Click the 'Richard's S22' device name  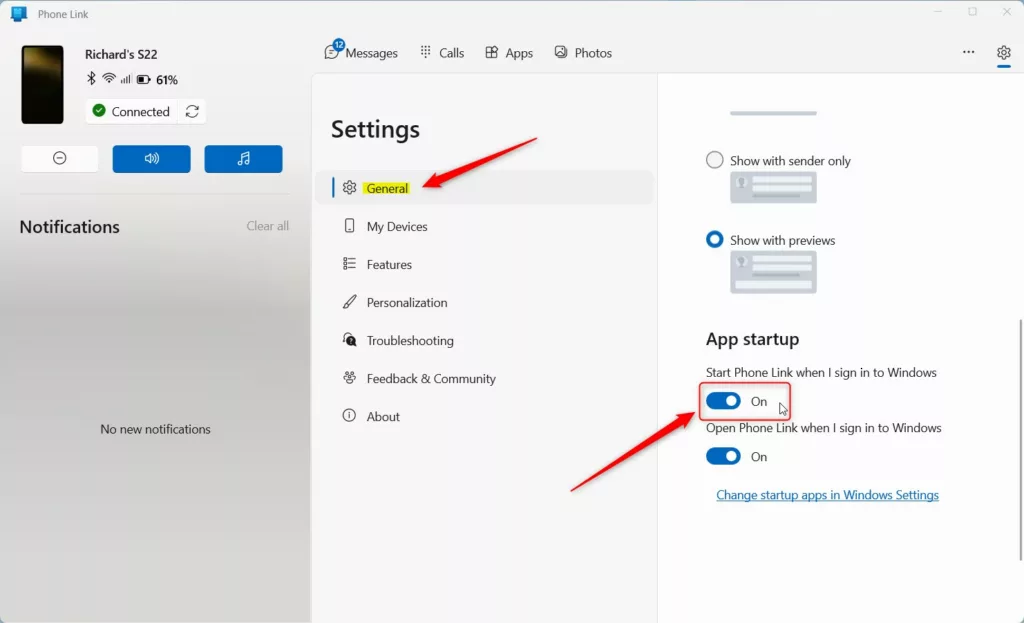(x=121, y=54)
